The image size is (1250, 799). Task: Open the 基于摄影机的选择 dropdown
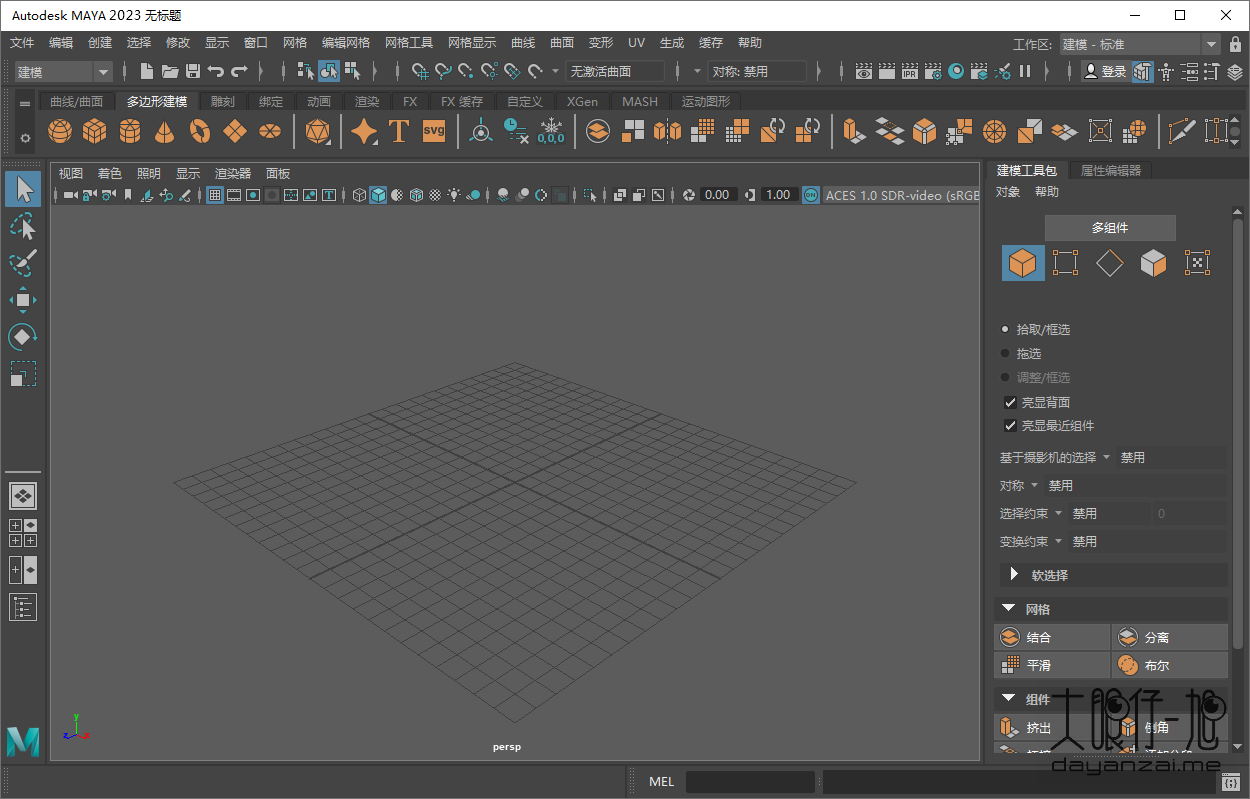[1107, 457]
